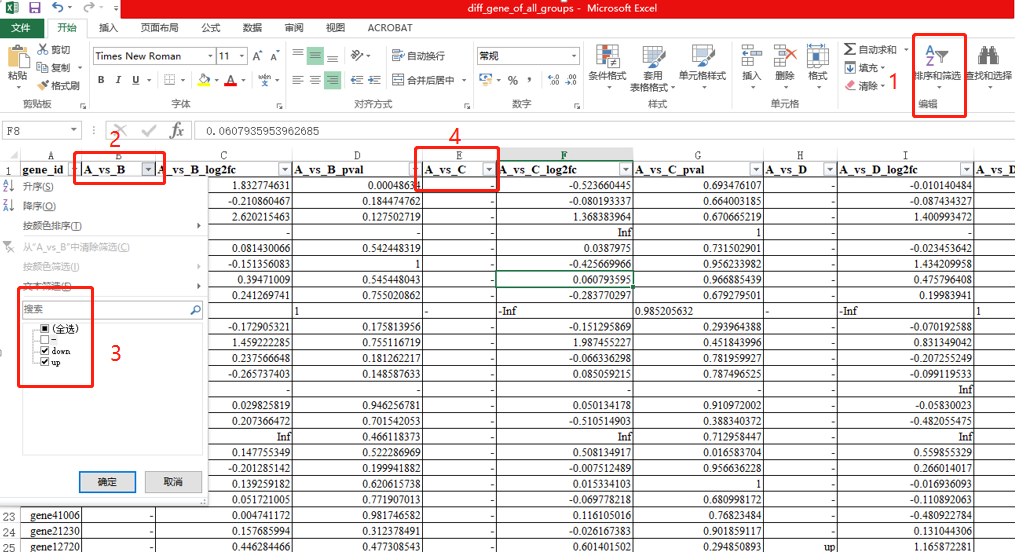
Task: Switch to the Data (数据) tab
Action: pyautogui.click(x=252, y=28)
